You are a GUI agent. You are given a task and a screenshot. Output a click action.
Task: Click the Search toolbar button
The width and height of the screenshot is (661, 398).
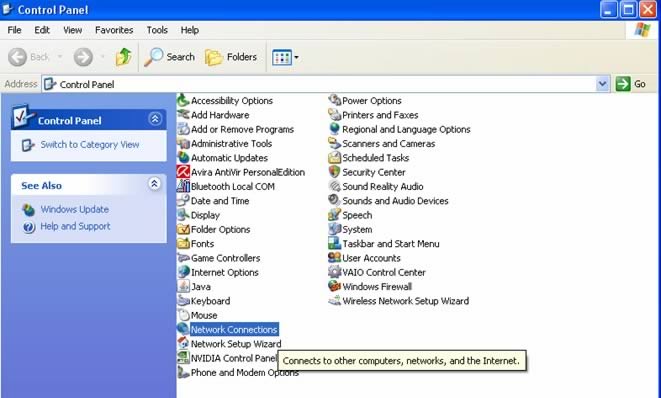pos(169,57)
